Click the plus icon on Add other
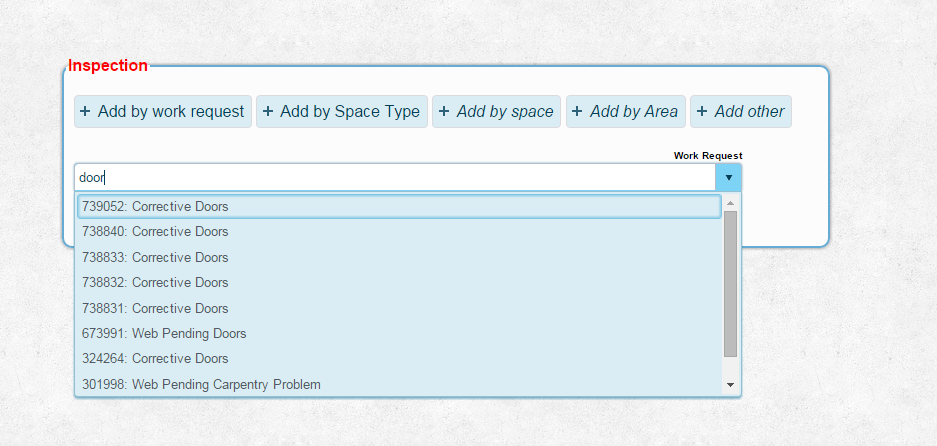The width and height of the screenshot is (937, 446). tap(702, 112)
